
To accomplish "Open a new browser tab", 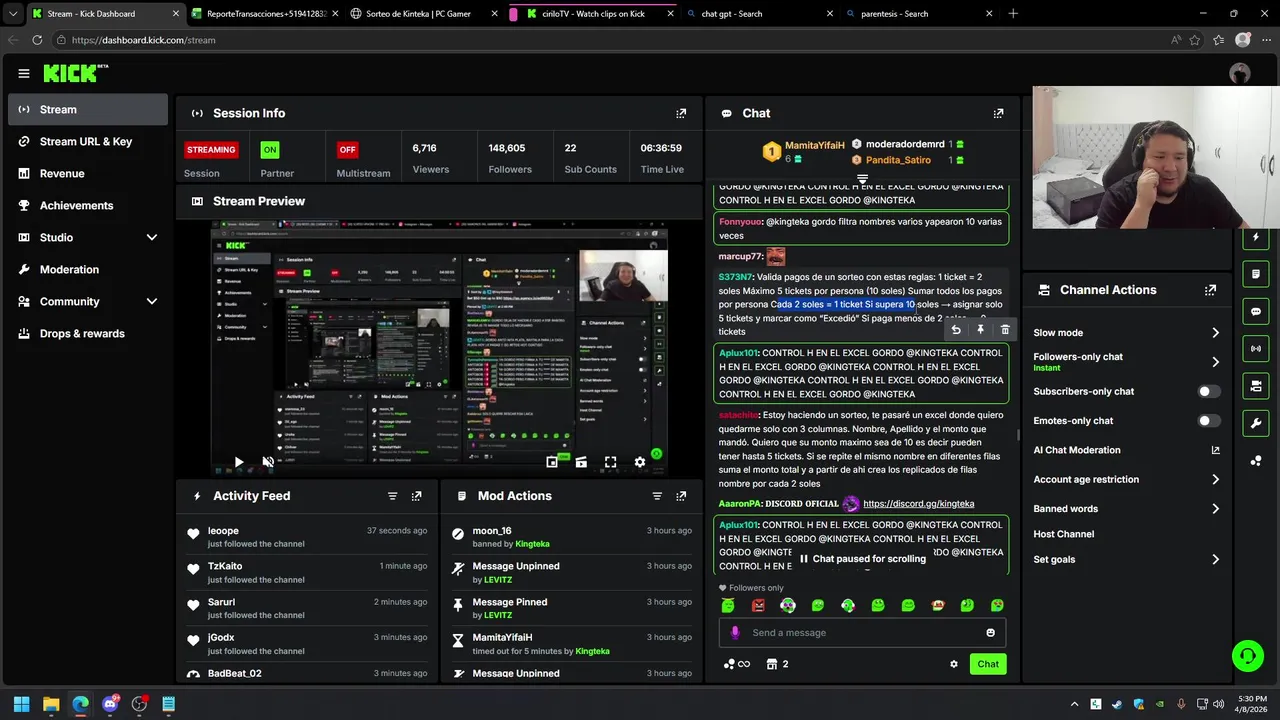I will coord(1013,14).
